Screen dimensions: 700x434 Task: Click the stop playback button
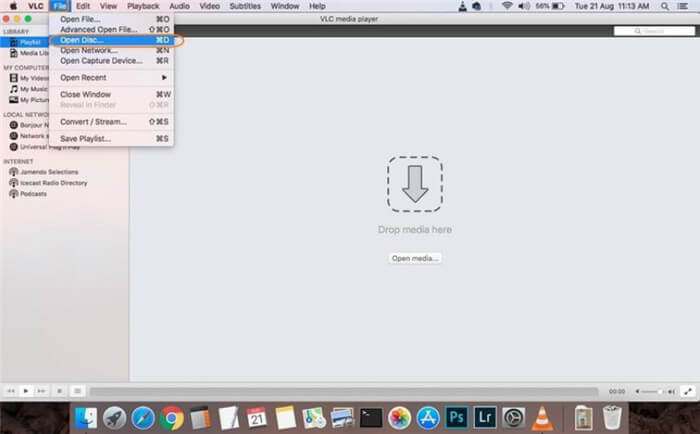(59, 391)
